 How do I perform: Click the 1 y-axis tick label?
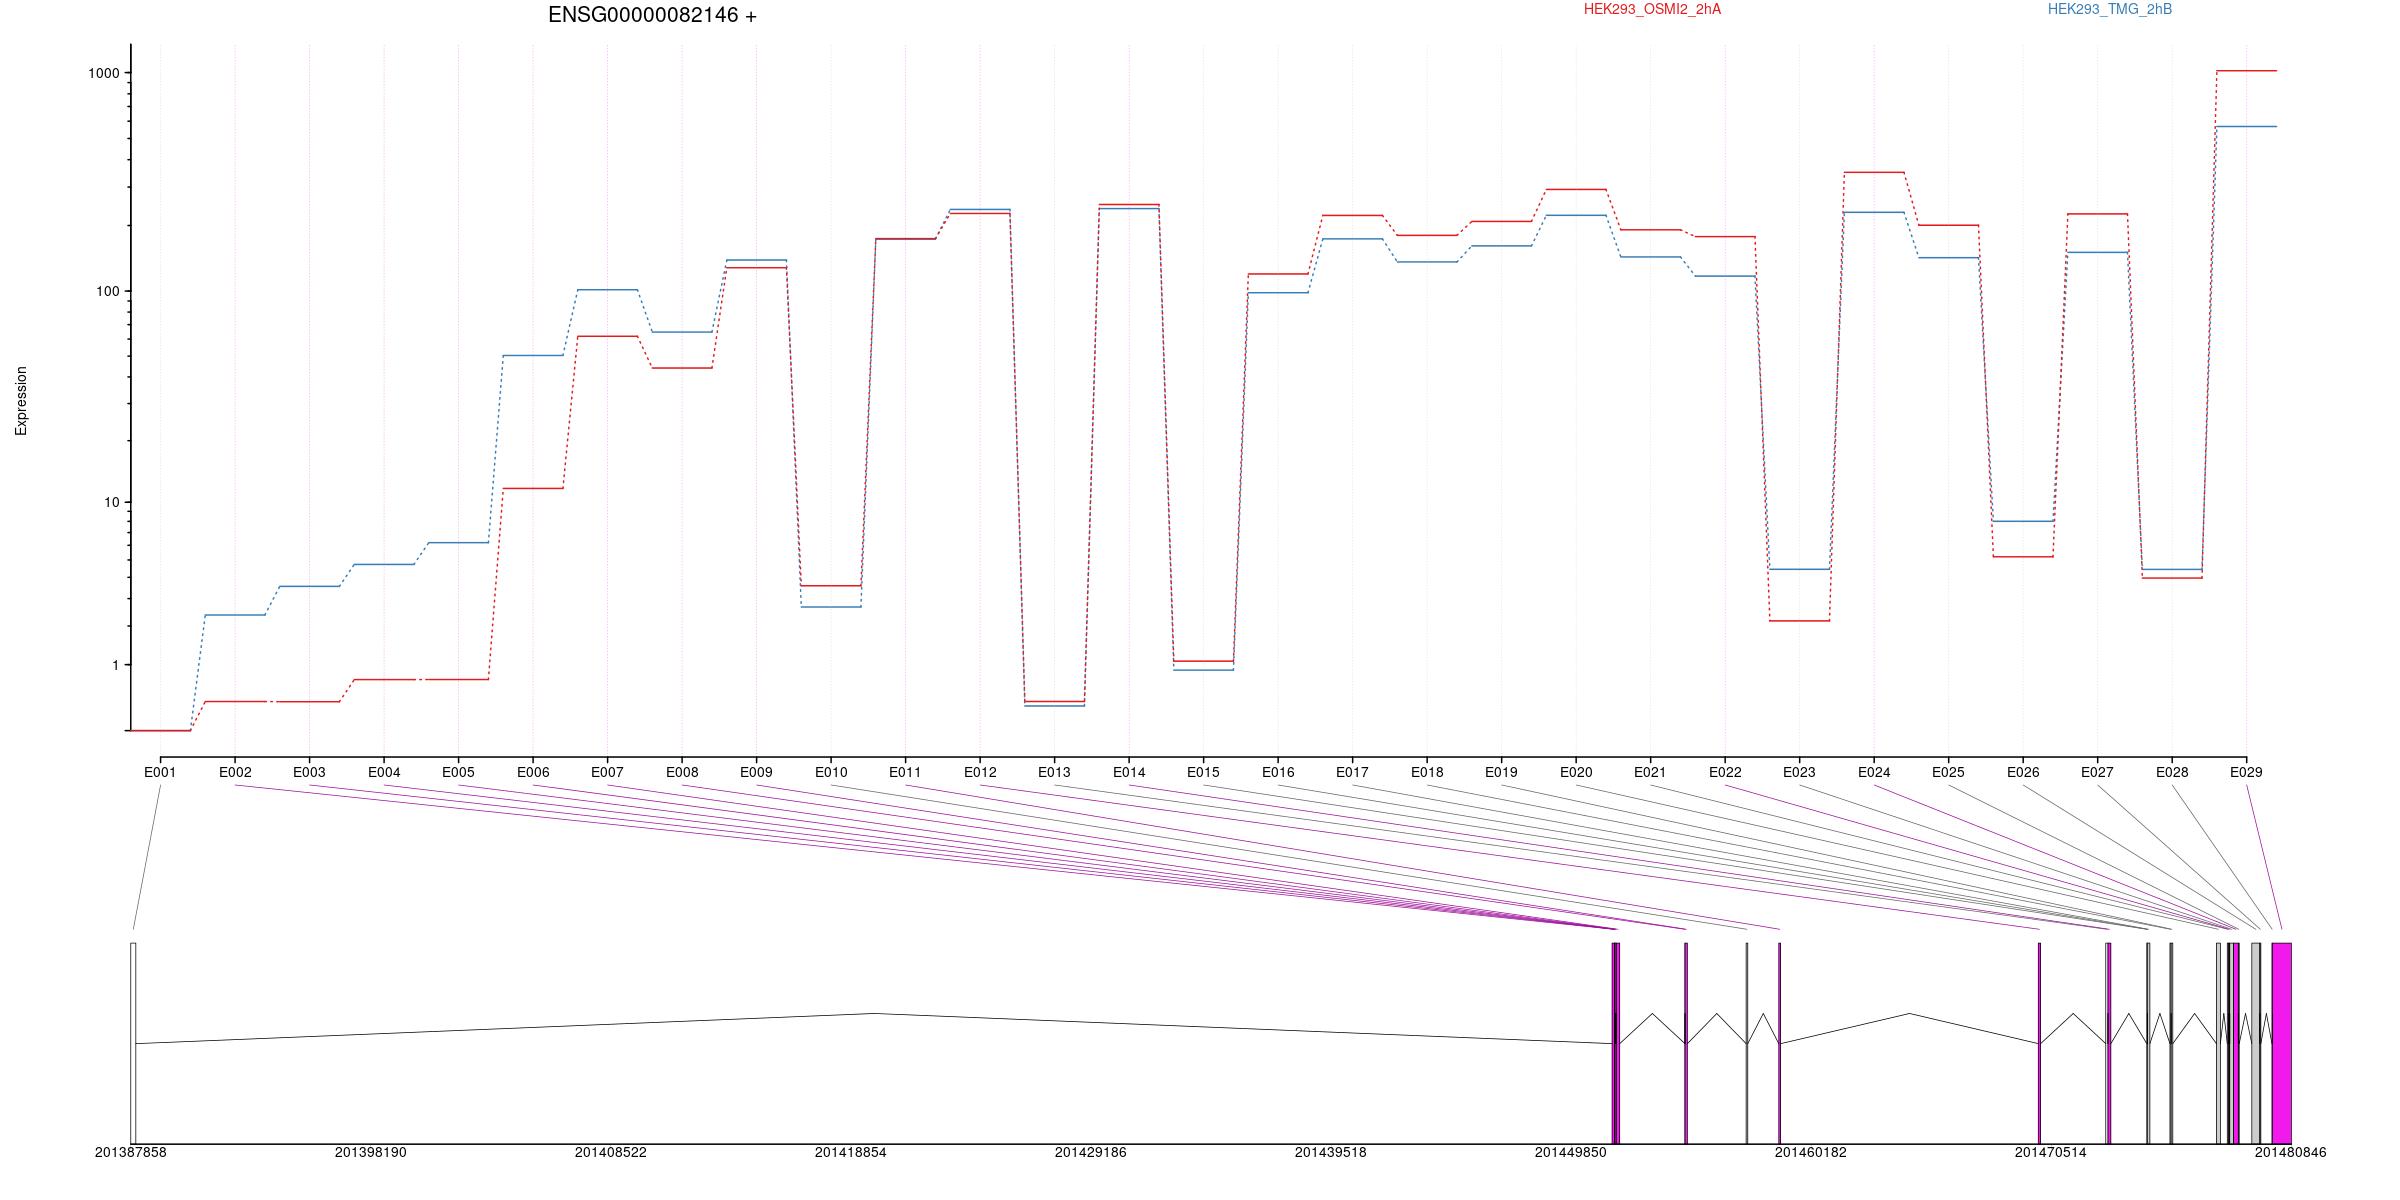pyautogui.click(x=116, y=665)
